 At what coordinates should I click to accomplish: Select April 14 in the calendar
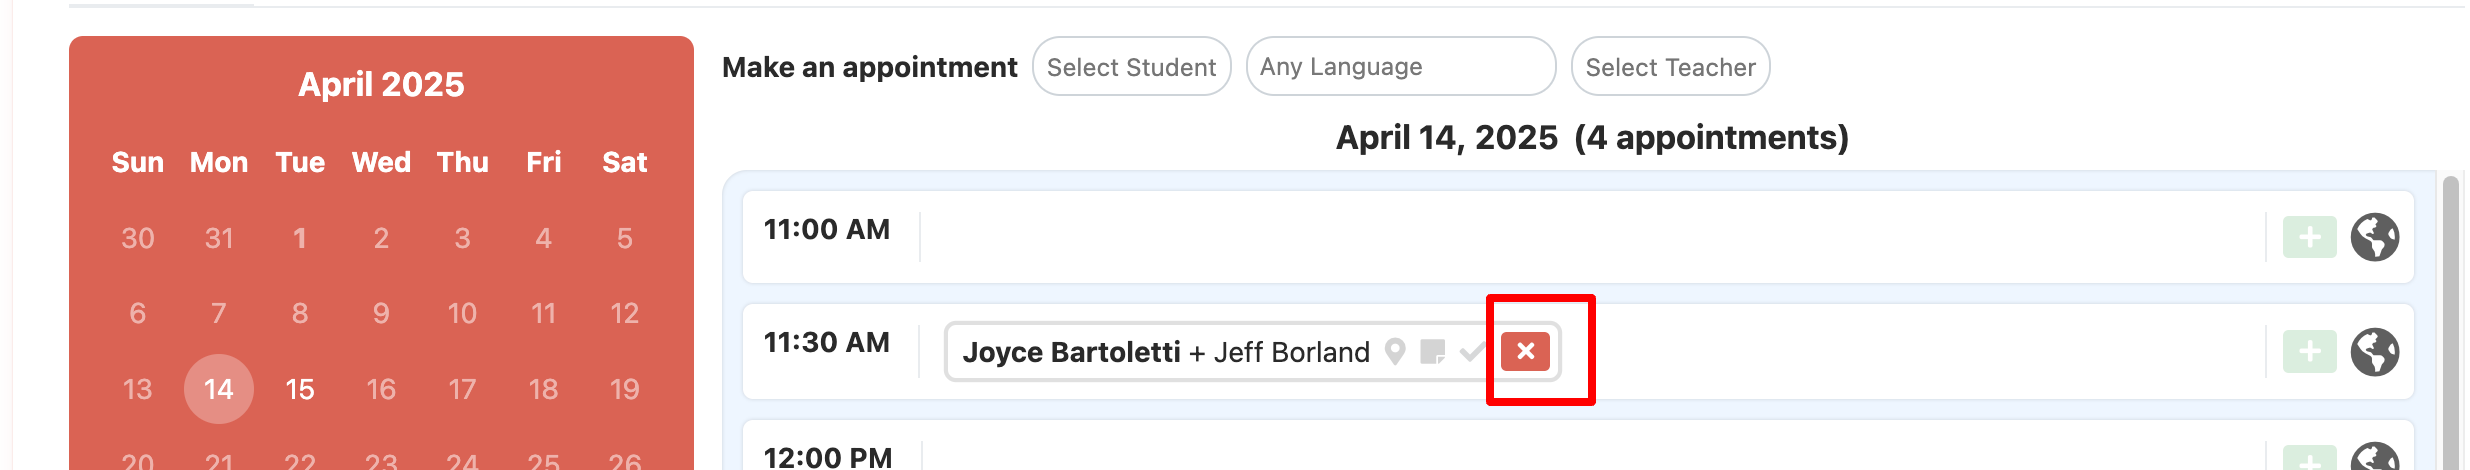219,389
